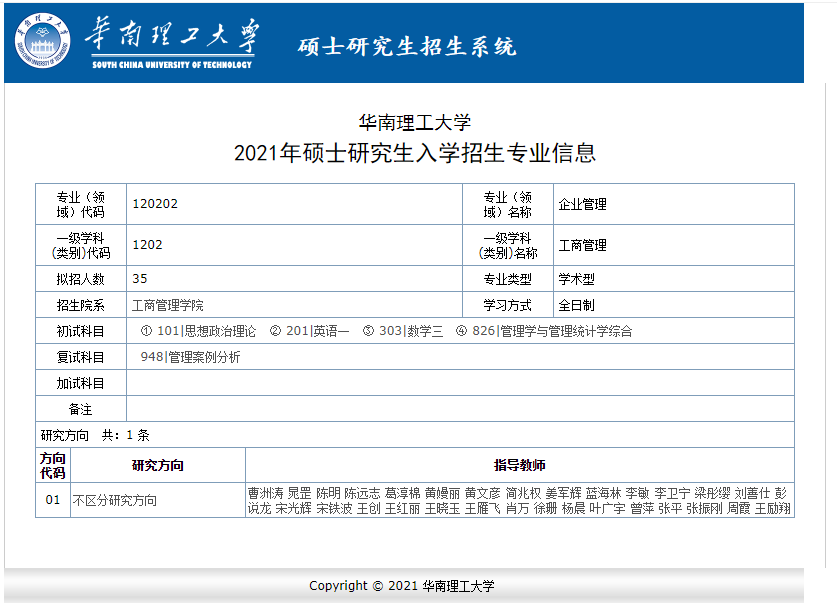The image size is (837, 609).
Task: Click the department value 工商管理学院
Action: [168, 305]
